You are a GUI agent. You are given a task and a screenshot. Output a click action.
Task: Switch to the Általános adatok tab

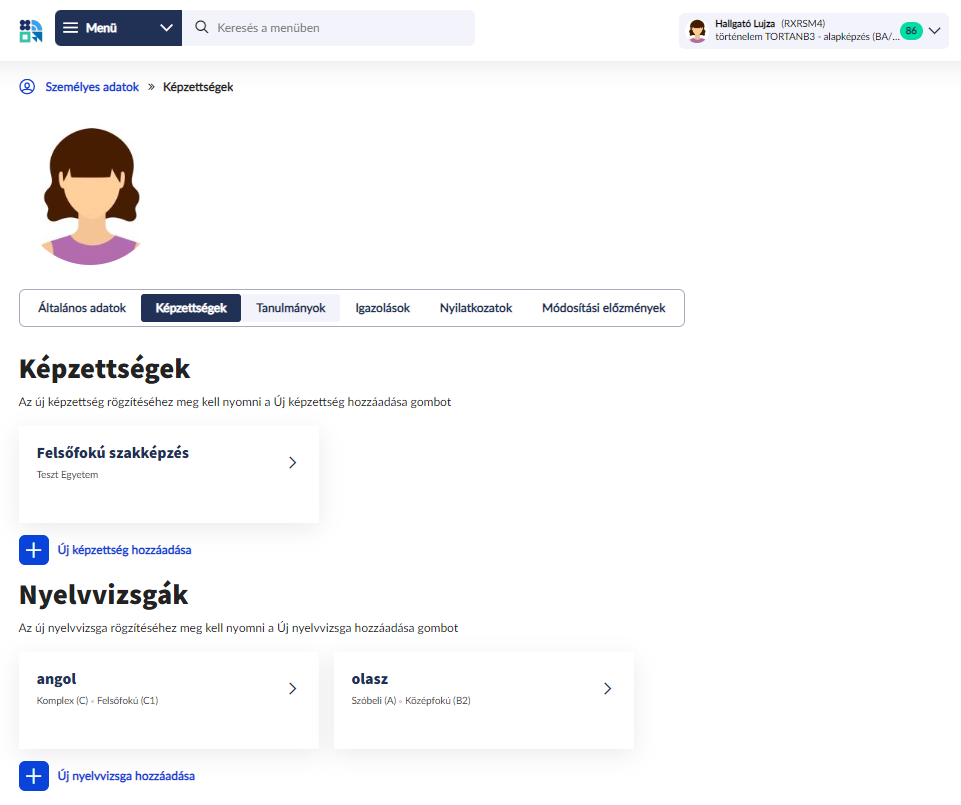(x=82, y=308)
